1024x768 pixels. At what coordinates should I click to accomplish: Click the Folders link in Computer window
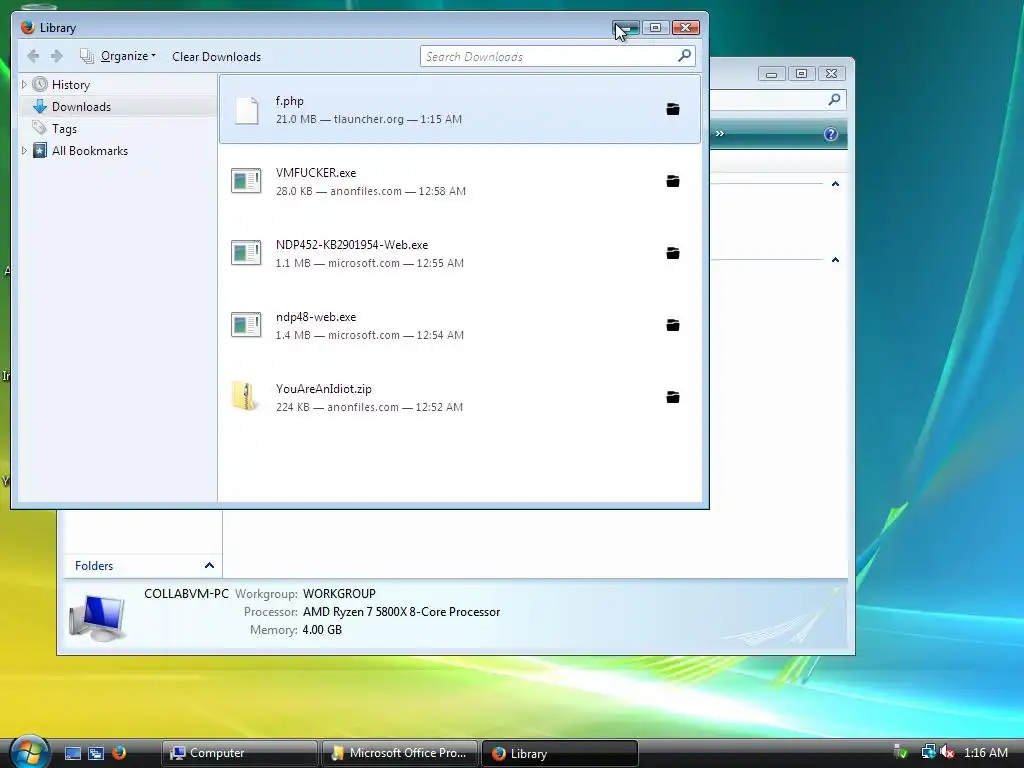coord(94,566)
